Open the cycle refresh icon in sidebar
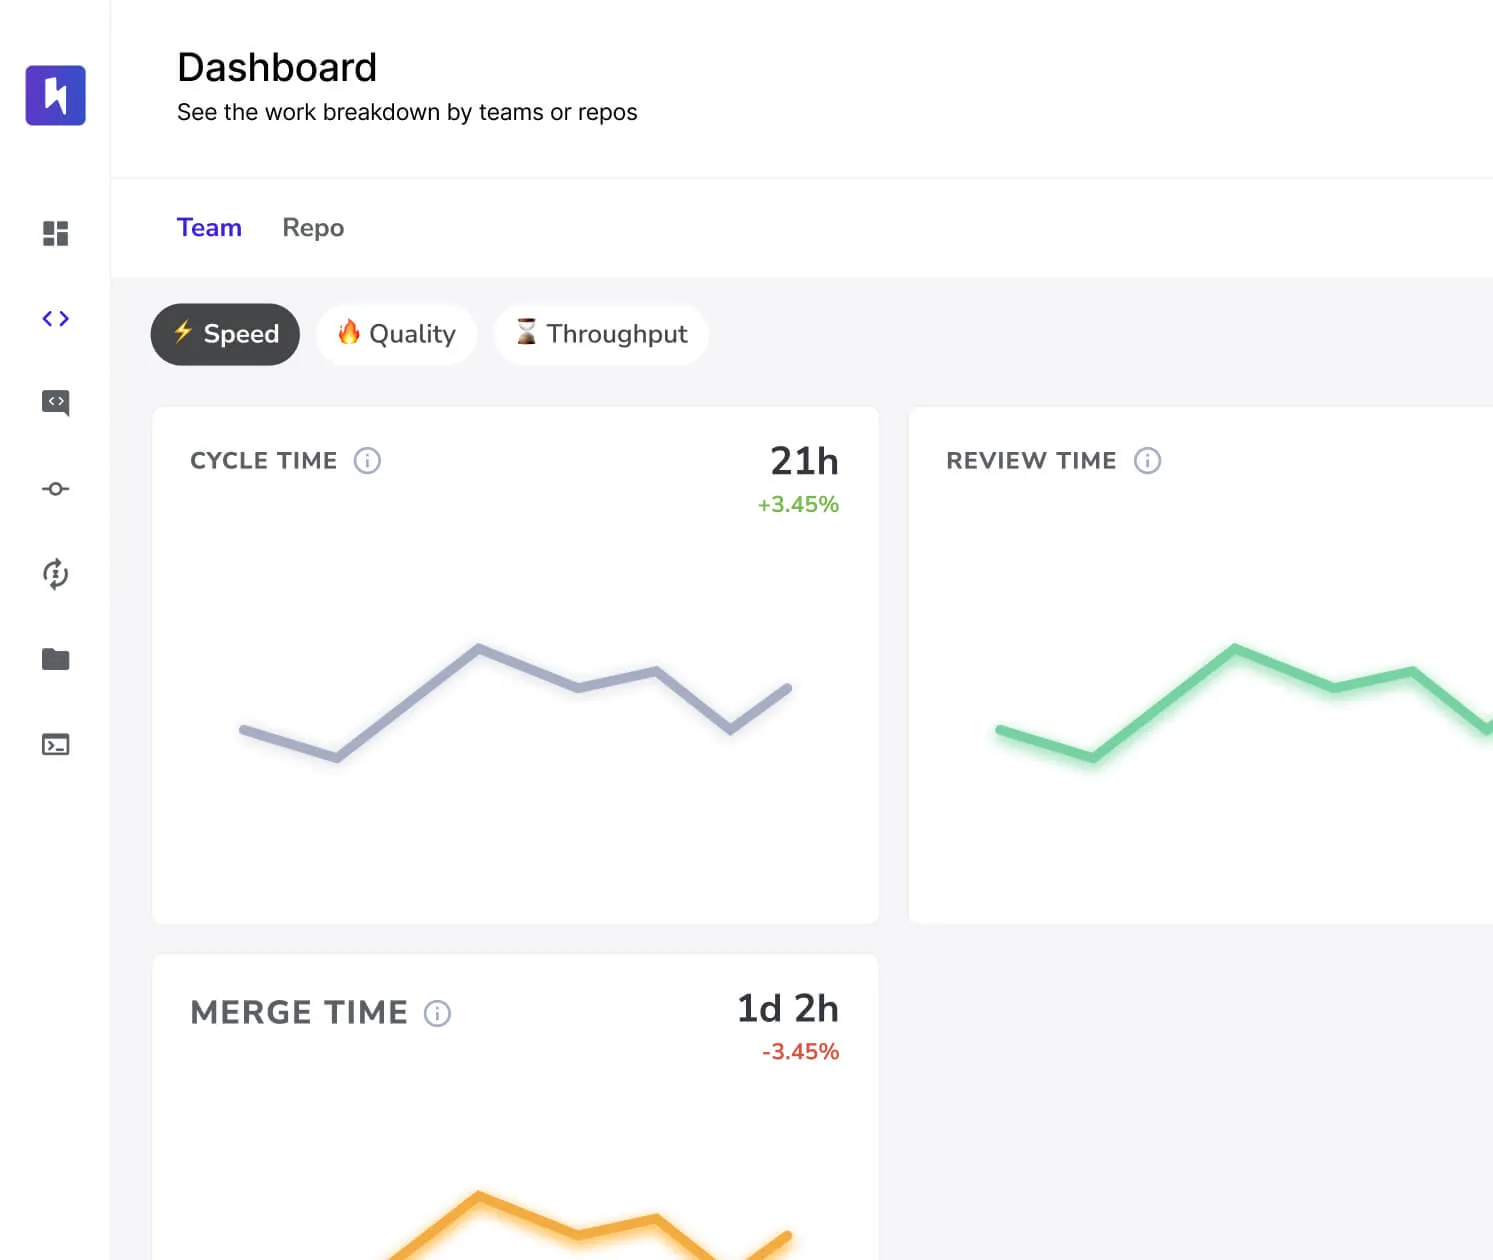The width and height of the screenshot is (1493, 1260). point(55,574)
